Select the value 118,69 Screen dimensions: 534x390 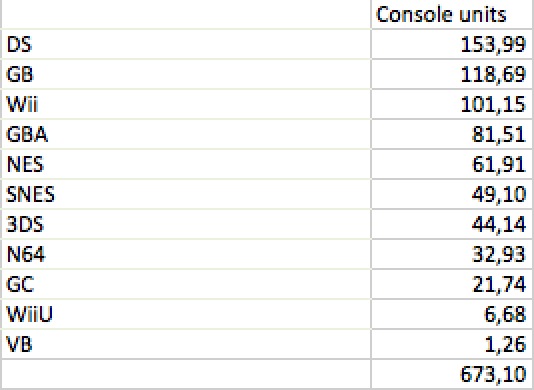[452, 74]
